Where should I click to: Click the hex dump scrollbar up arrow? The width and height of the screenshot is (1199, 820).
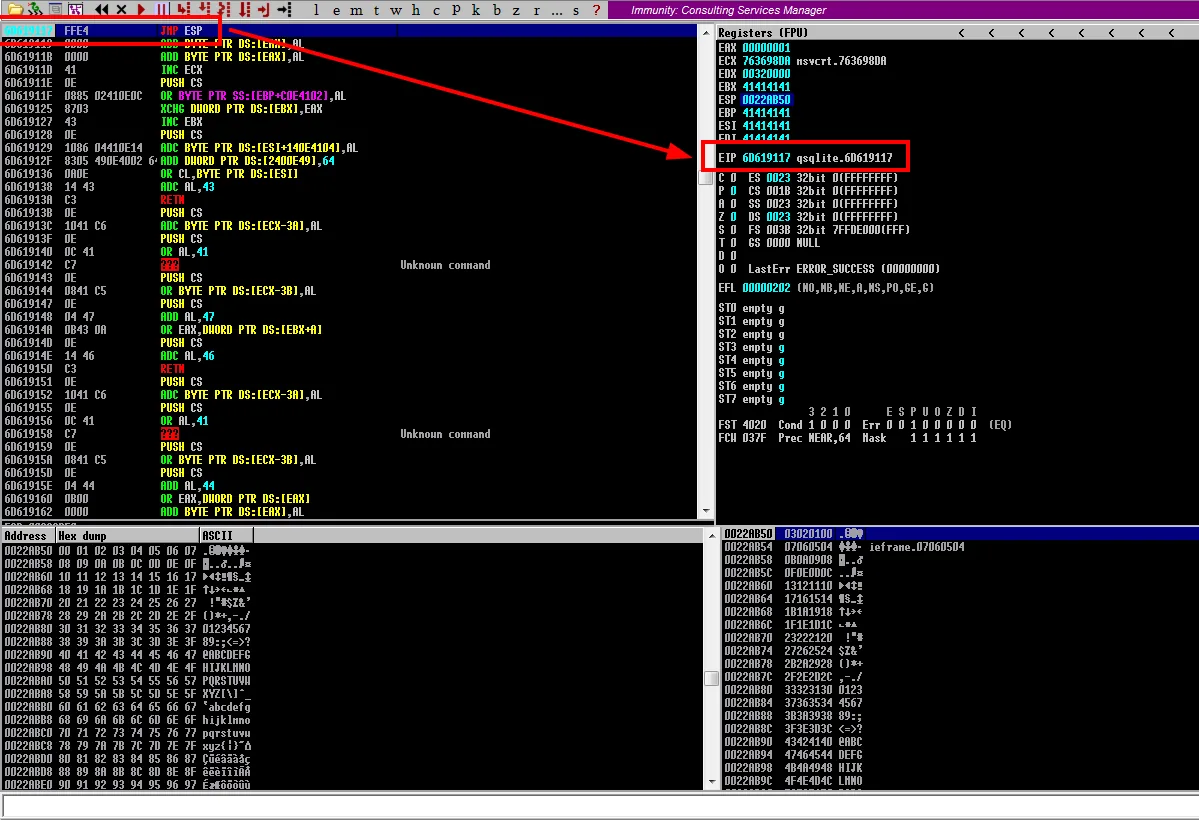(710, 535)
